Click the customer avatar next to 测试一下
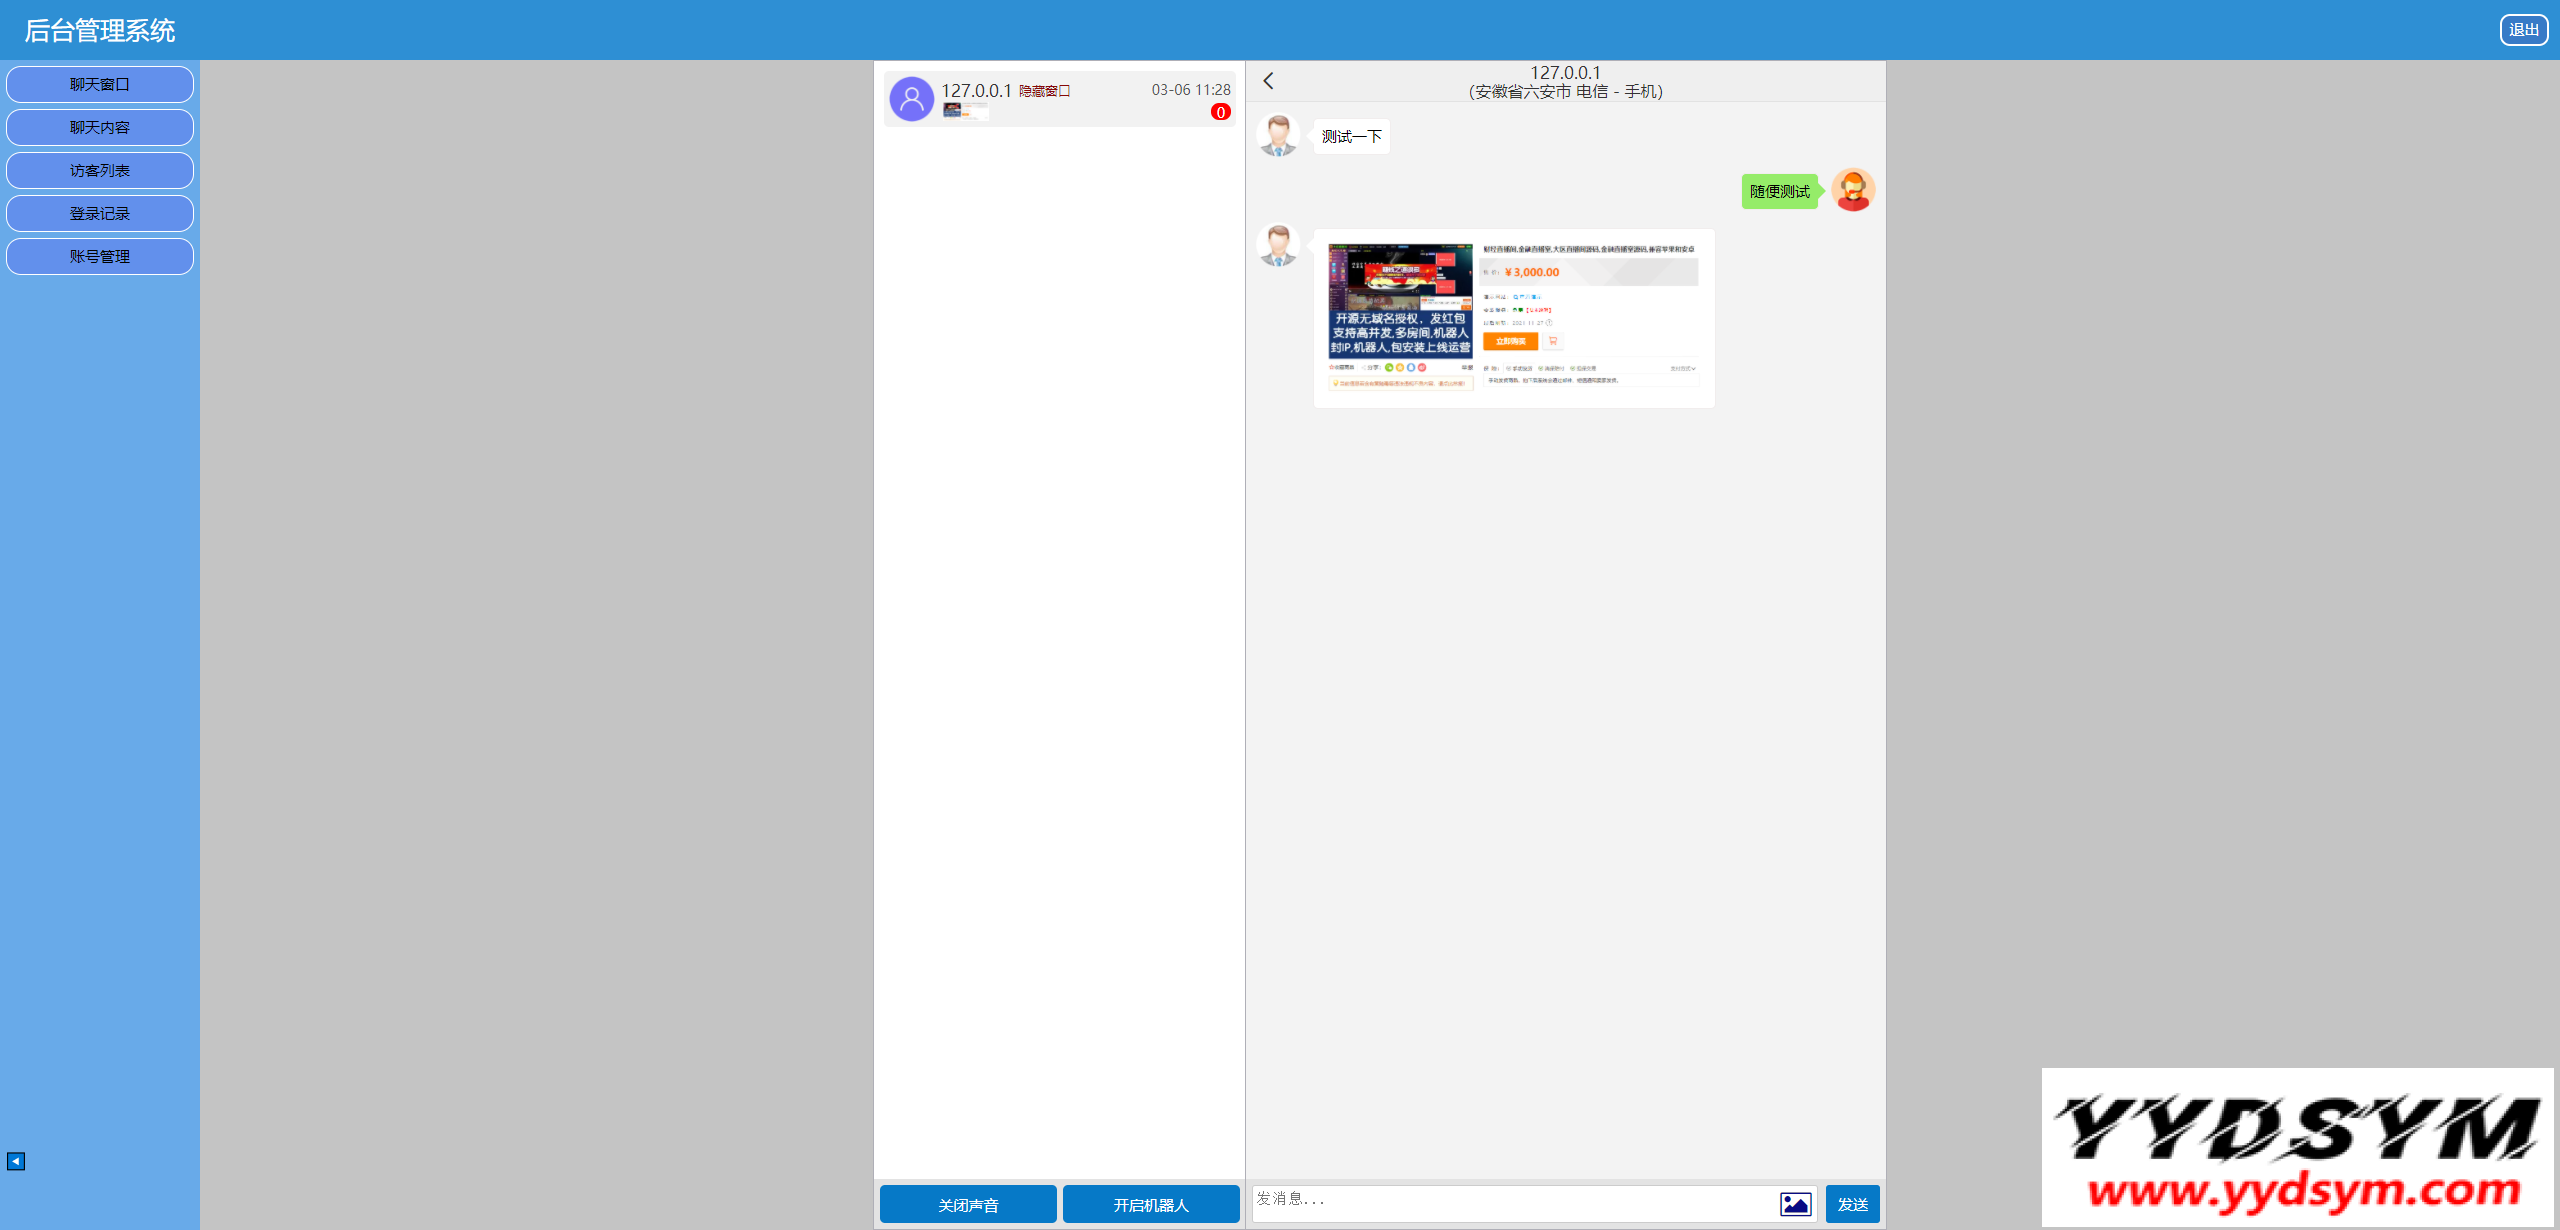This screenshot has width=2560, height=1230. (x=1277, y=135)
